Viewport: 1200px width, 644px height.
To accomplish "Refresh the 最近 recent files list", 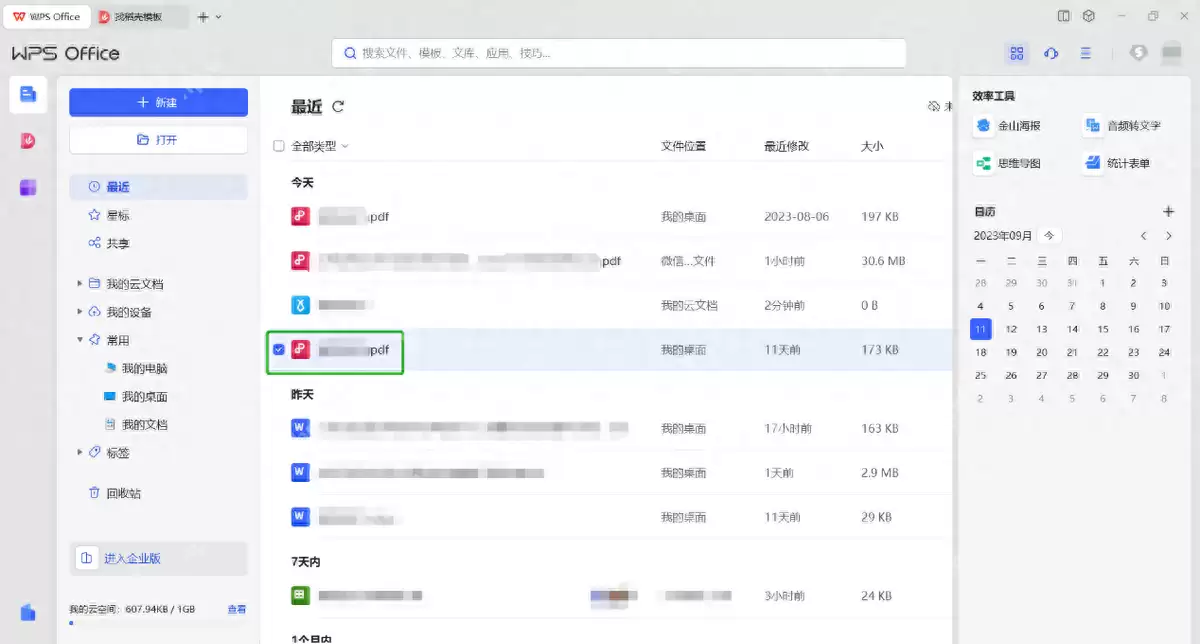I will tap(339, 106).
